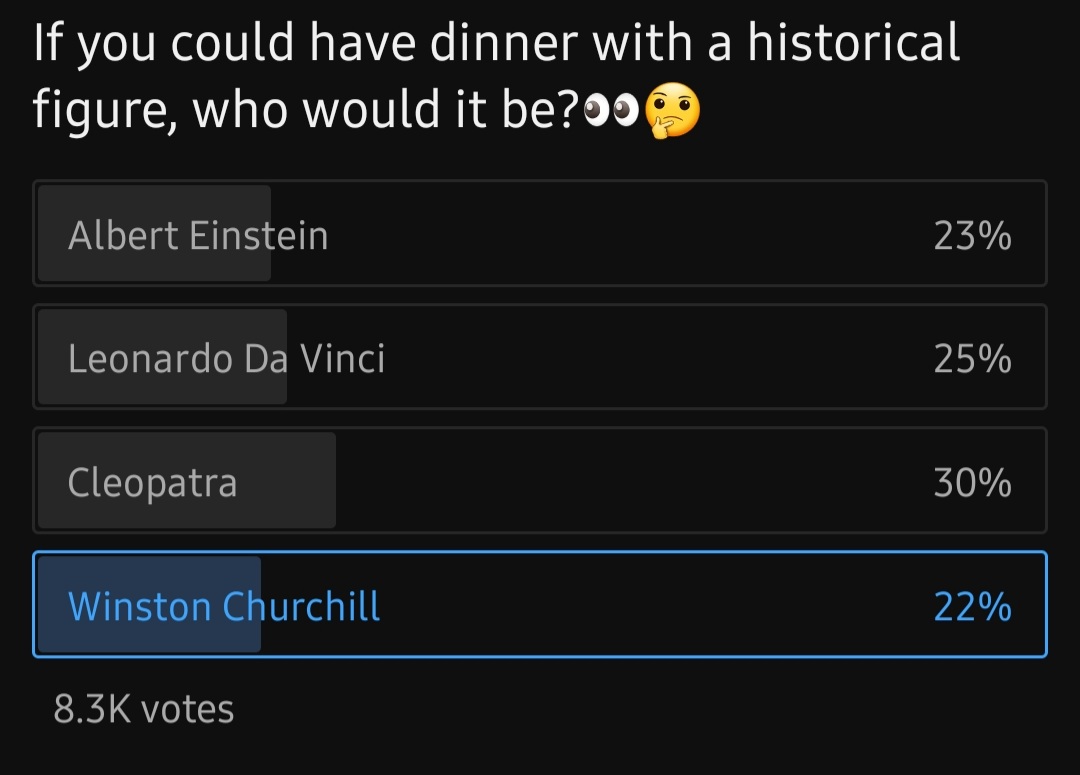Click the thinking face emoji
Screen dimensions: 1080x775
point(672,110)
